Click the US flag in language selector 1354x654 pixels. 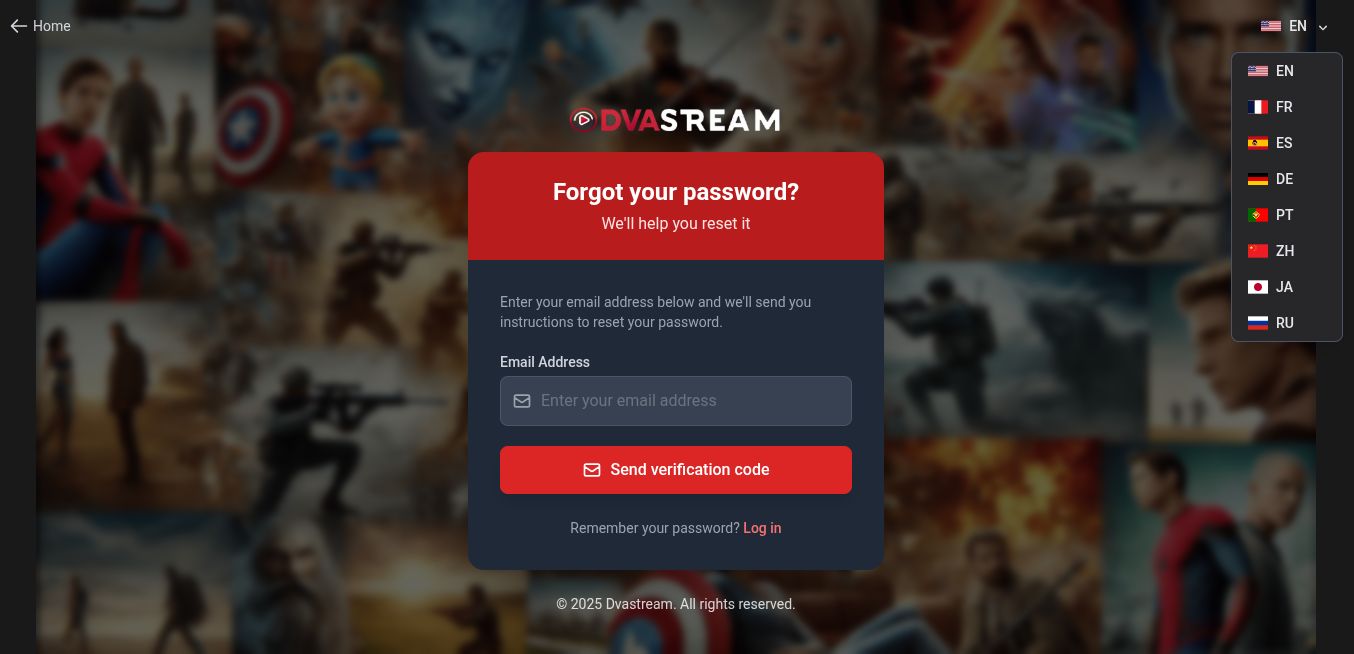(1271, 26)
